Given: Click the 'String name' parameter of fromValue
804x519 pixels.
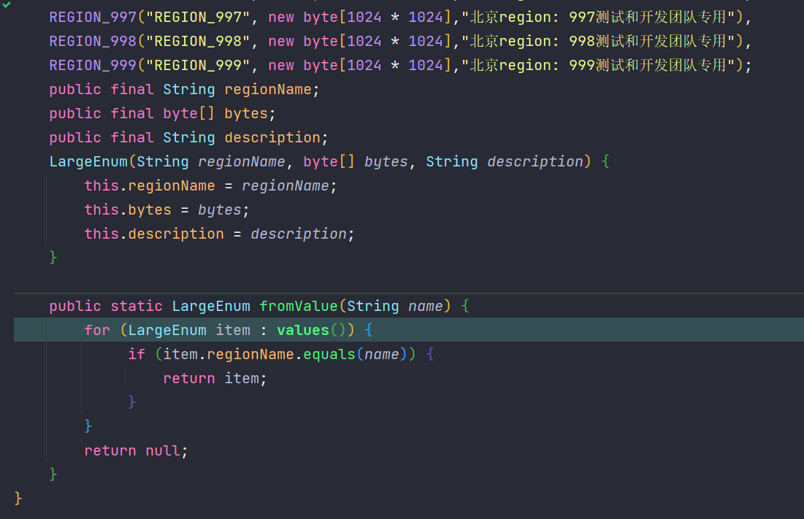Looking at the screenshot, I should point(395,307).
